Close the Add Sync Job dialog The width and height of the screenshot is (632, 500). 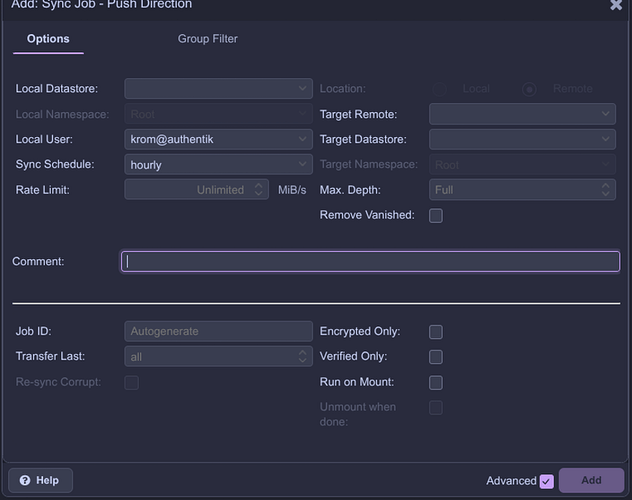(x=616, y=5)
